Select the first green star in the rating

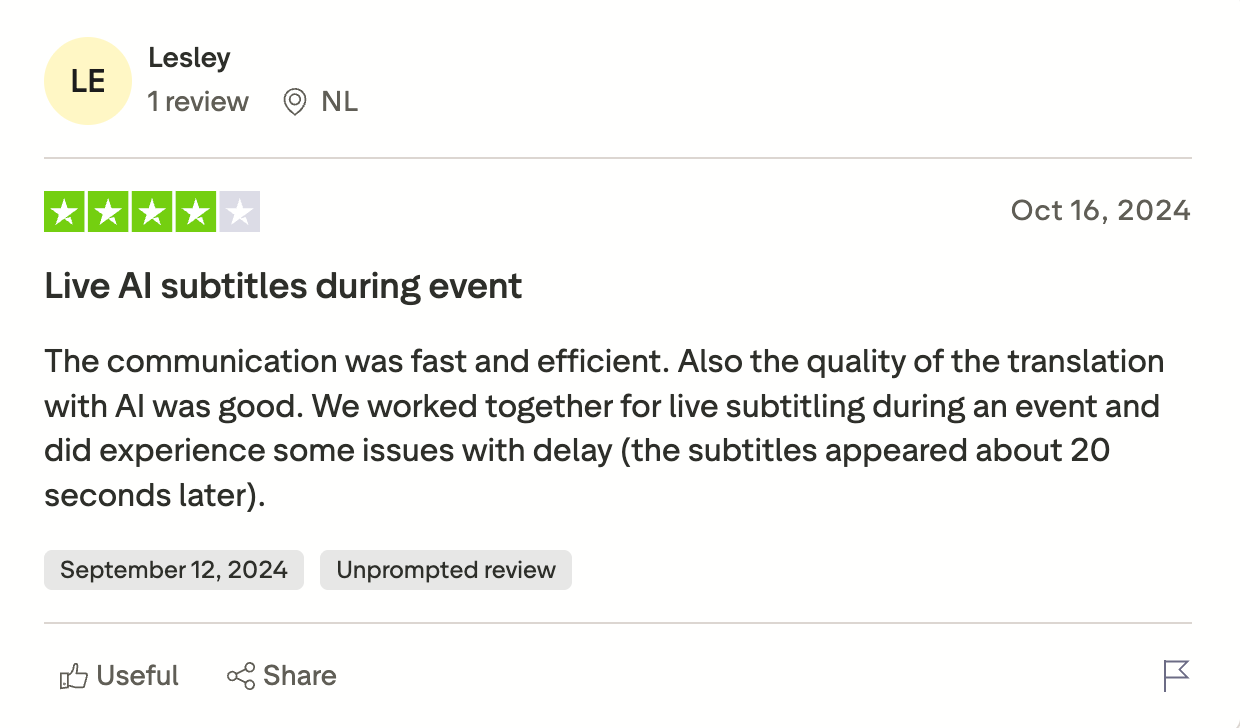65,211
